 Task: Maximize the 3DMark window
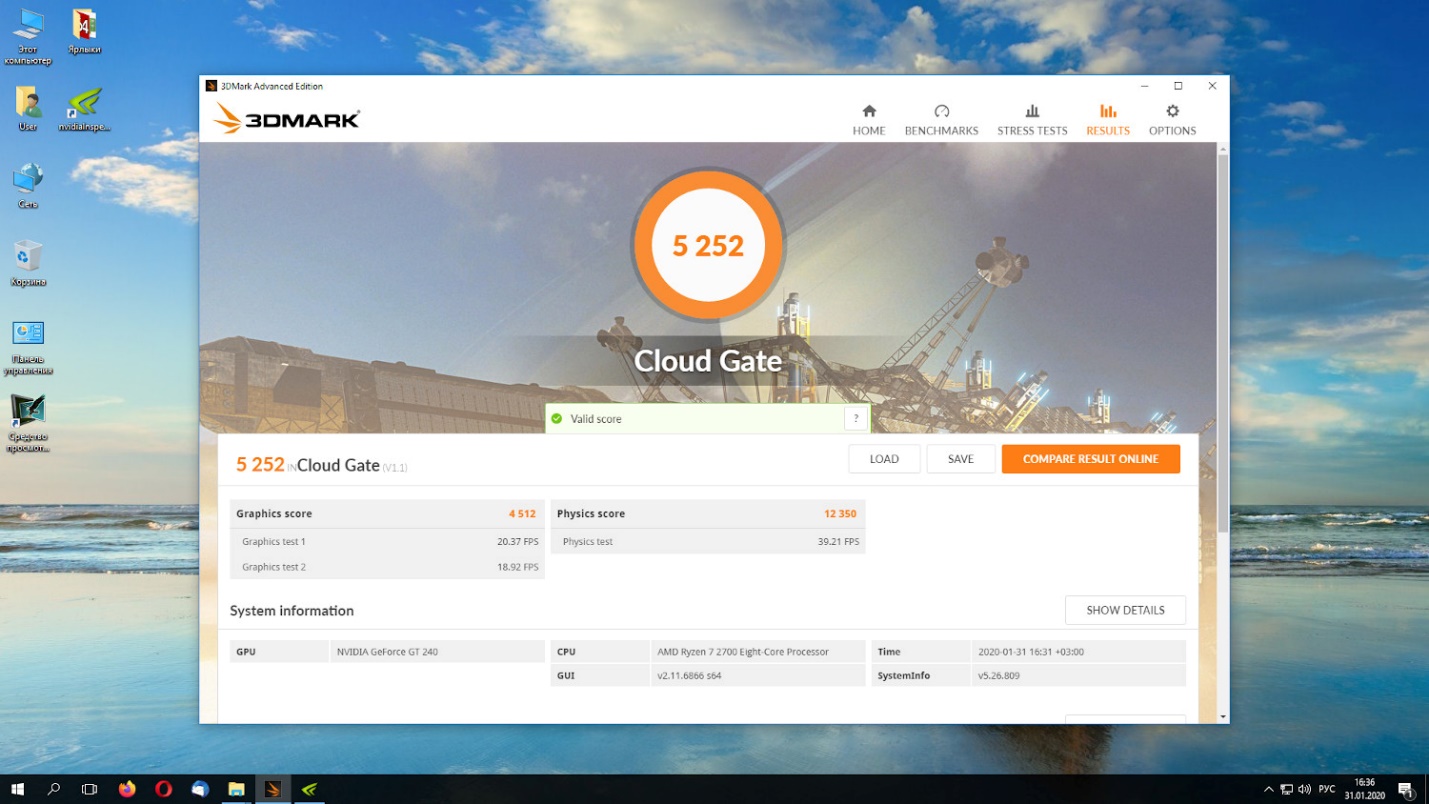[x=1178, y=86]
